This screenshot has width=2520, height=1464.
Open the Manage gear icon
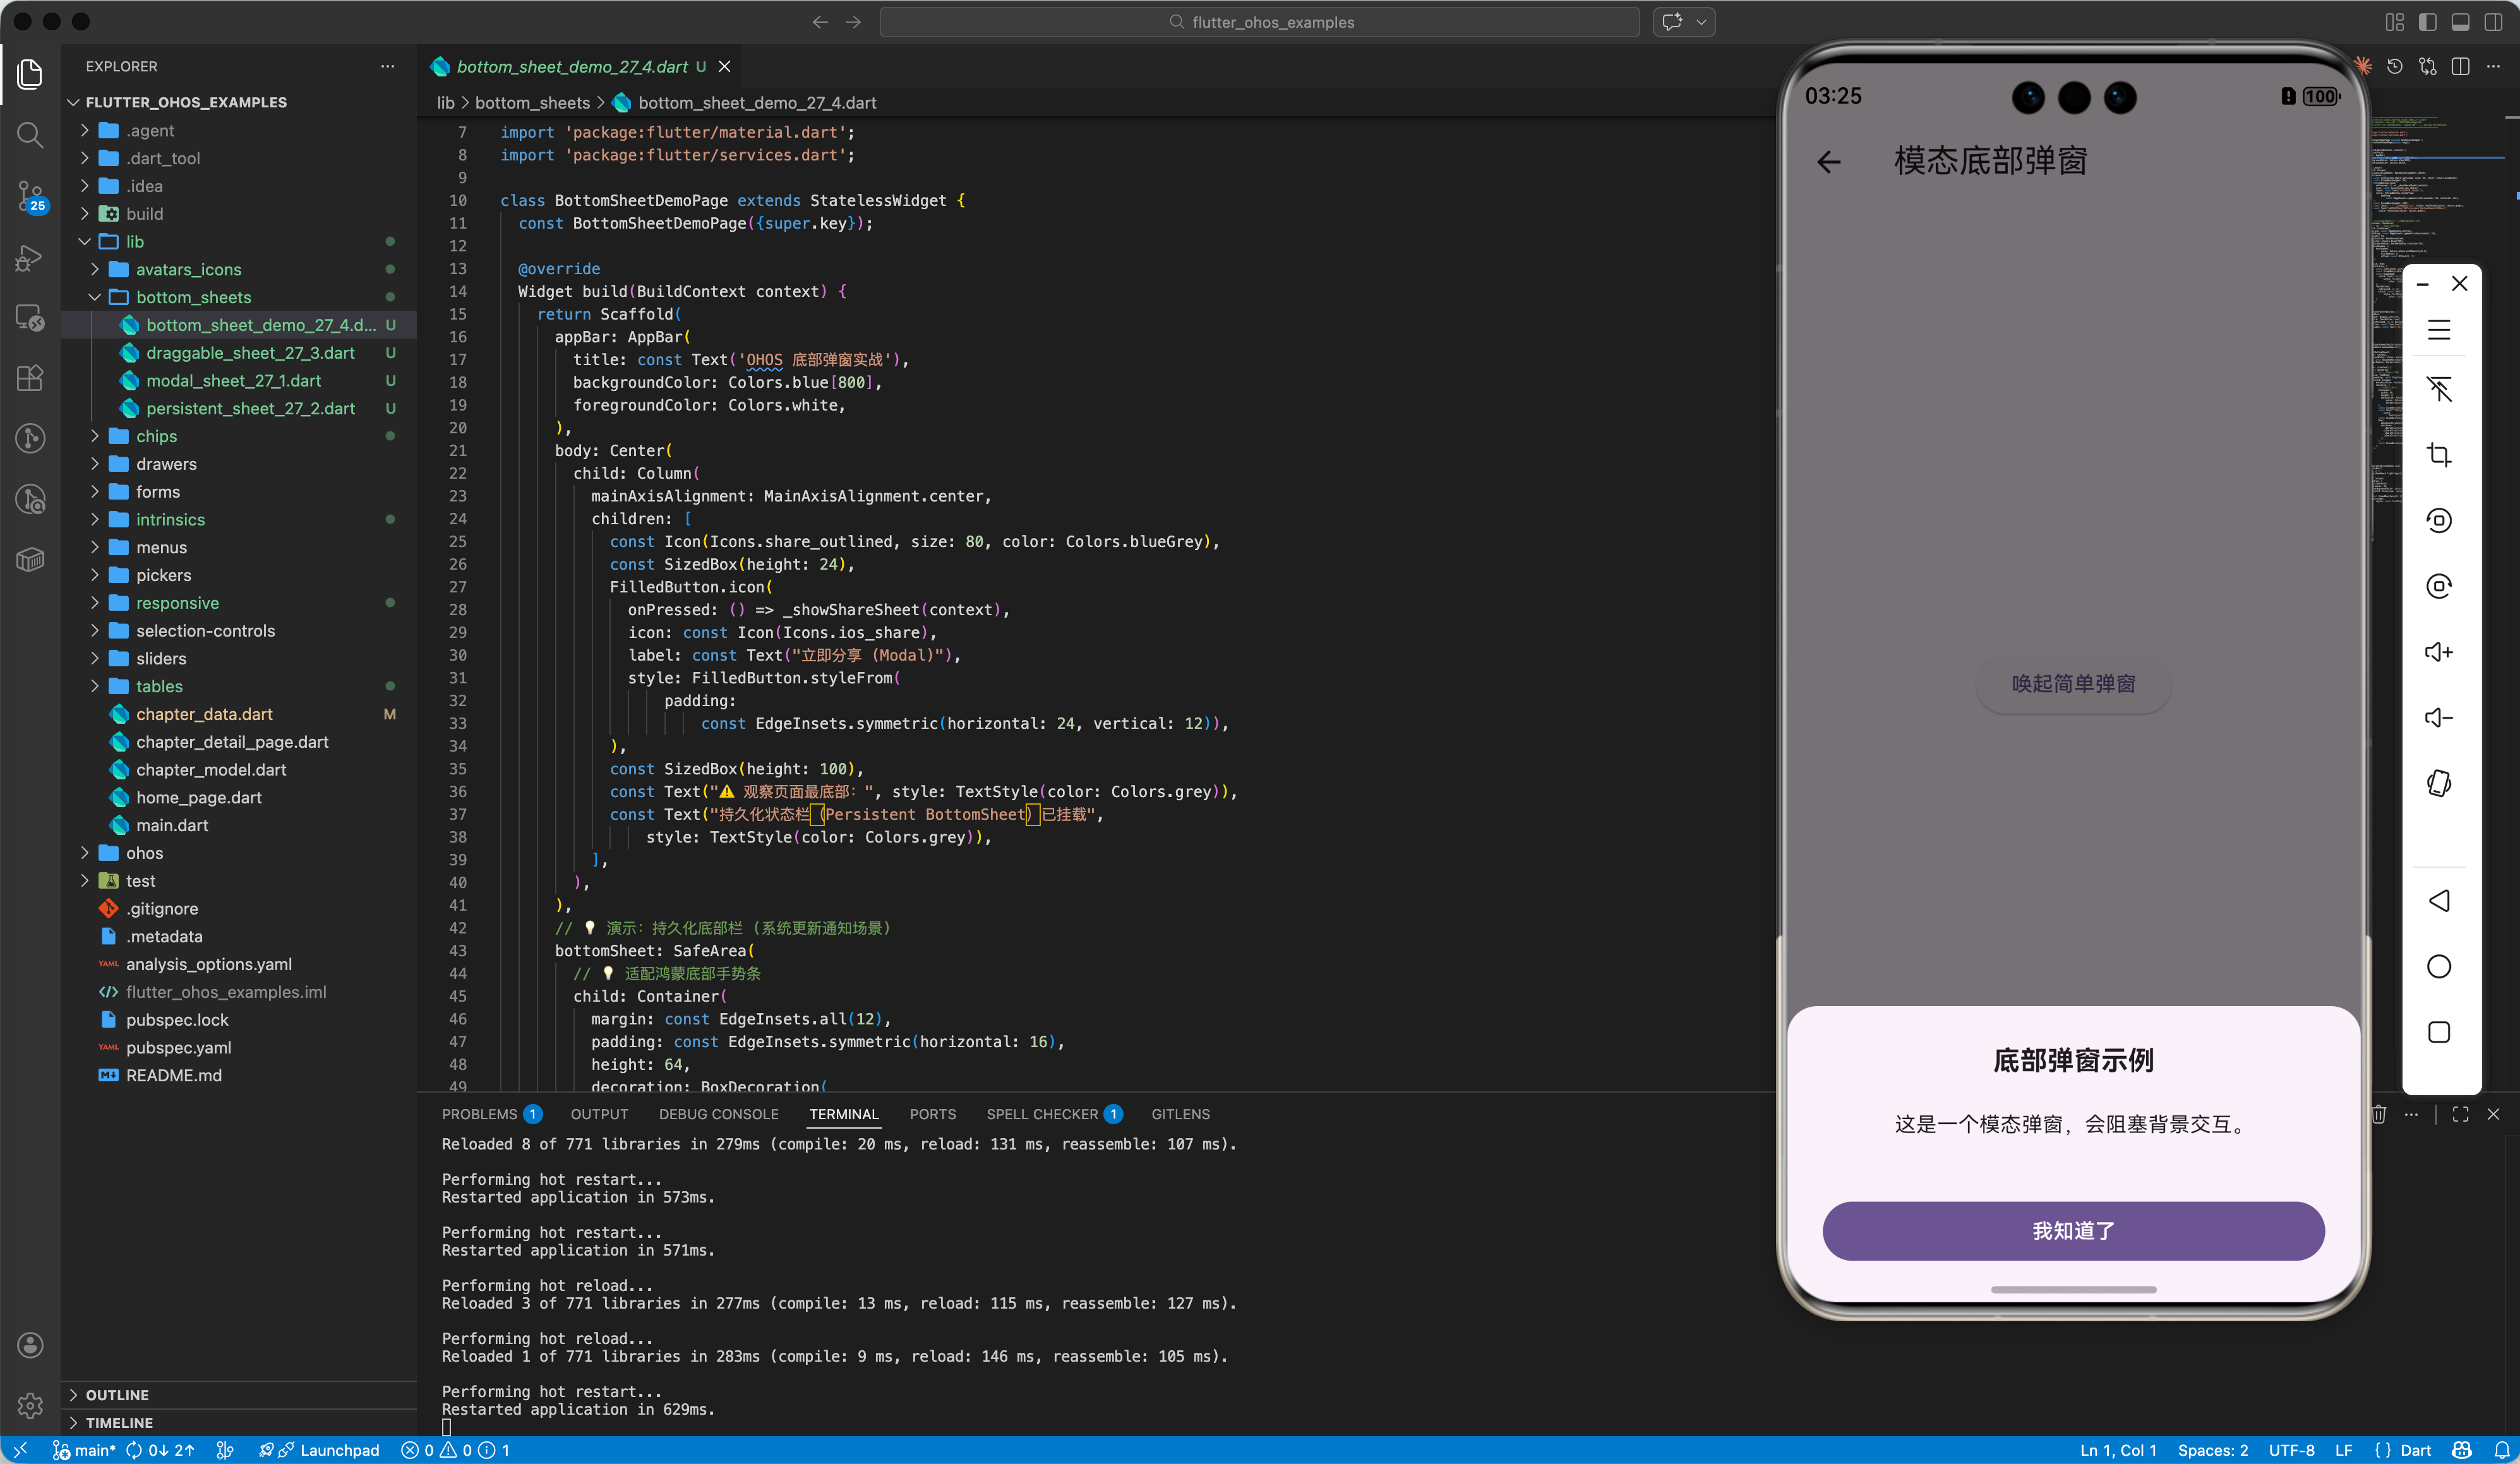[x=30, y=1405]
